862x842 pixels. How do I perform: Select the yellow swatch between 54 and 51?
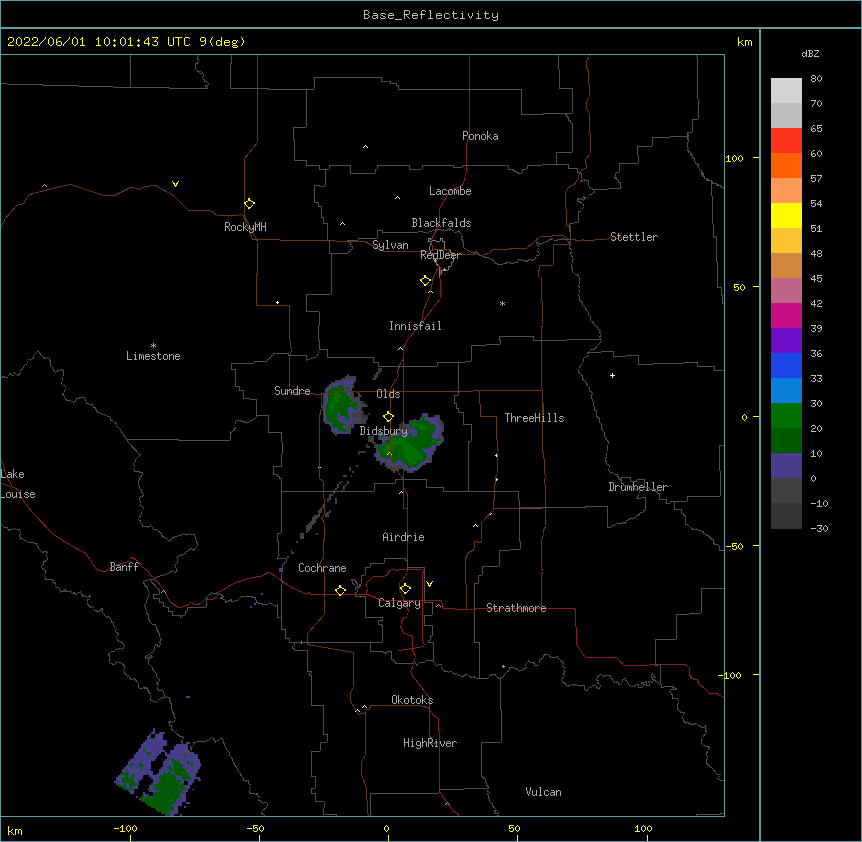pyautogui.click(x=786, y=215)
